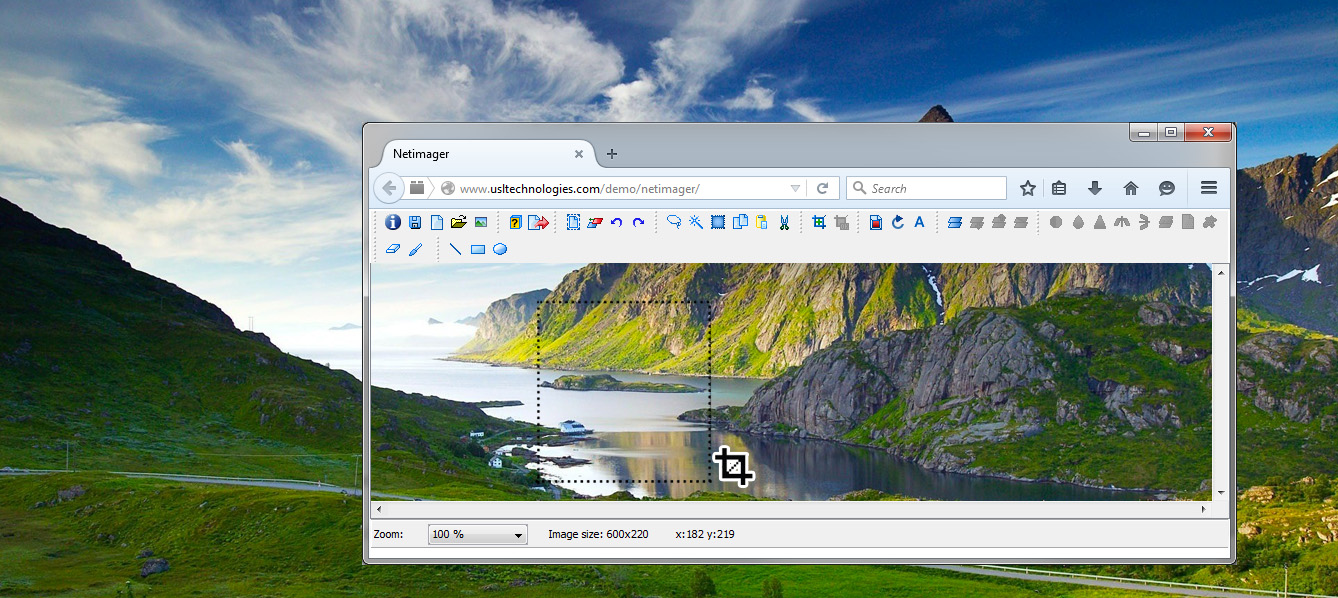
Task: Pick the ellipse shape tool
Action: click(500, 249)
